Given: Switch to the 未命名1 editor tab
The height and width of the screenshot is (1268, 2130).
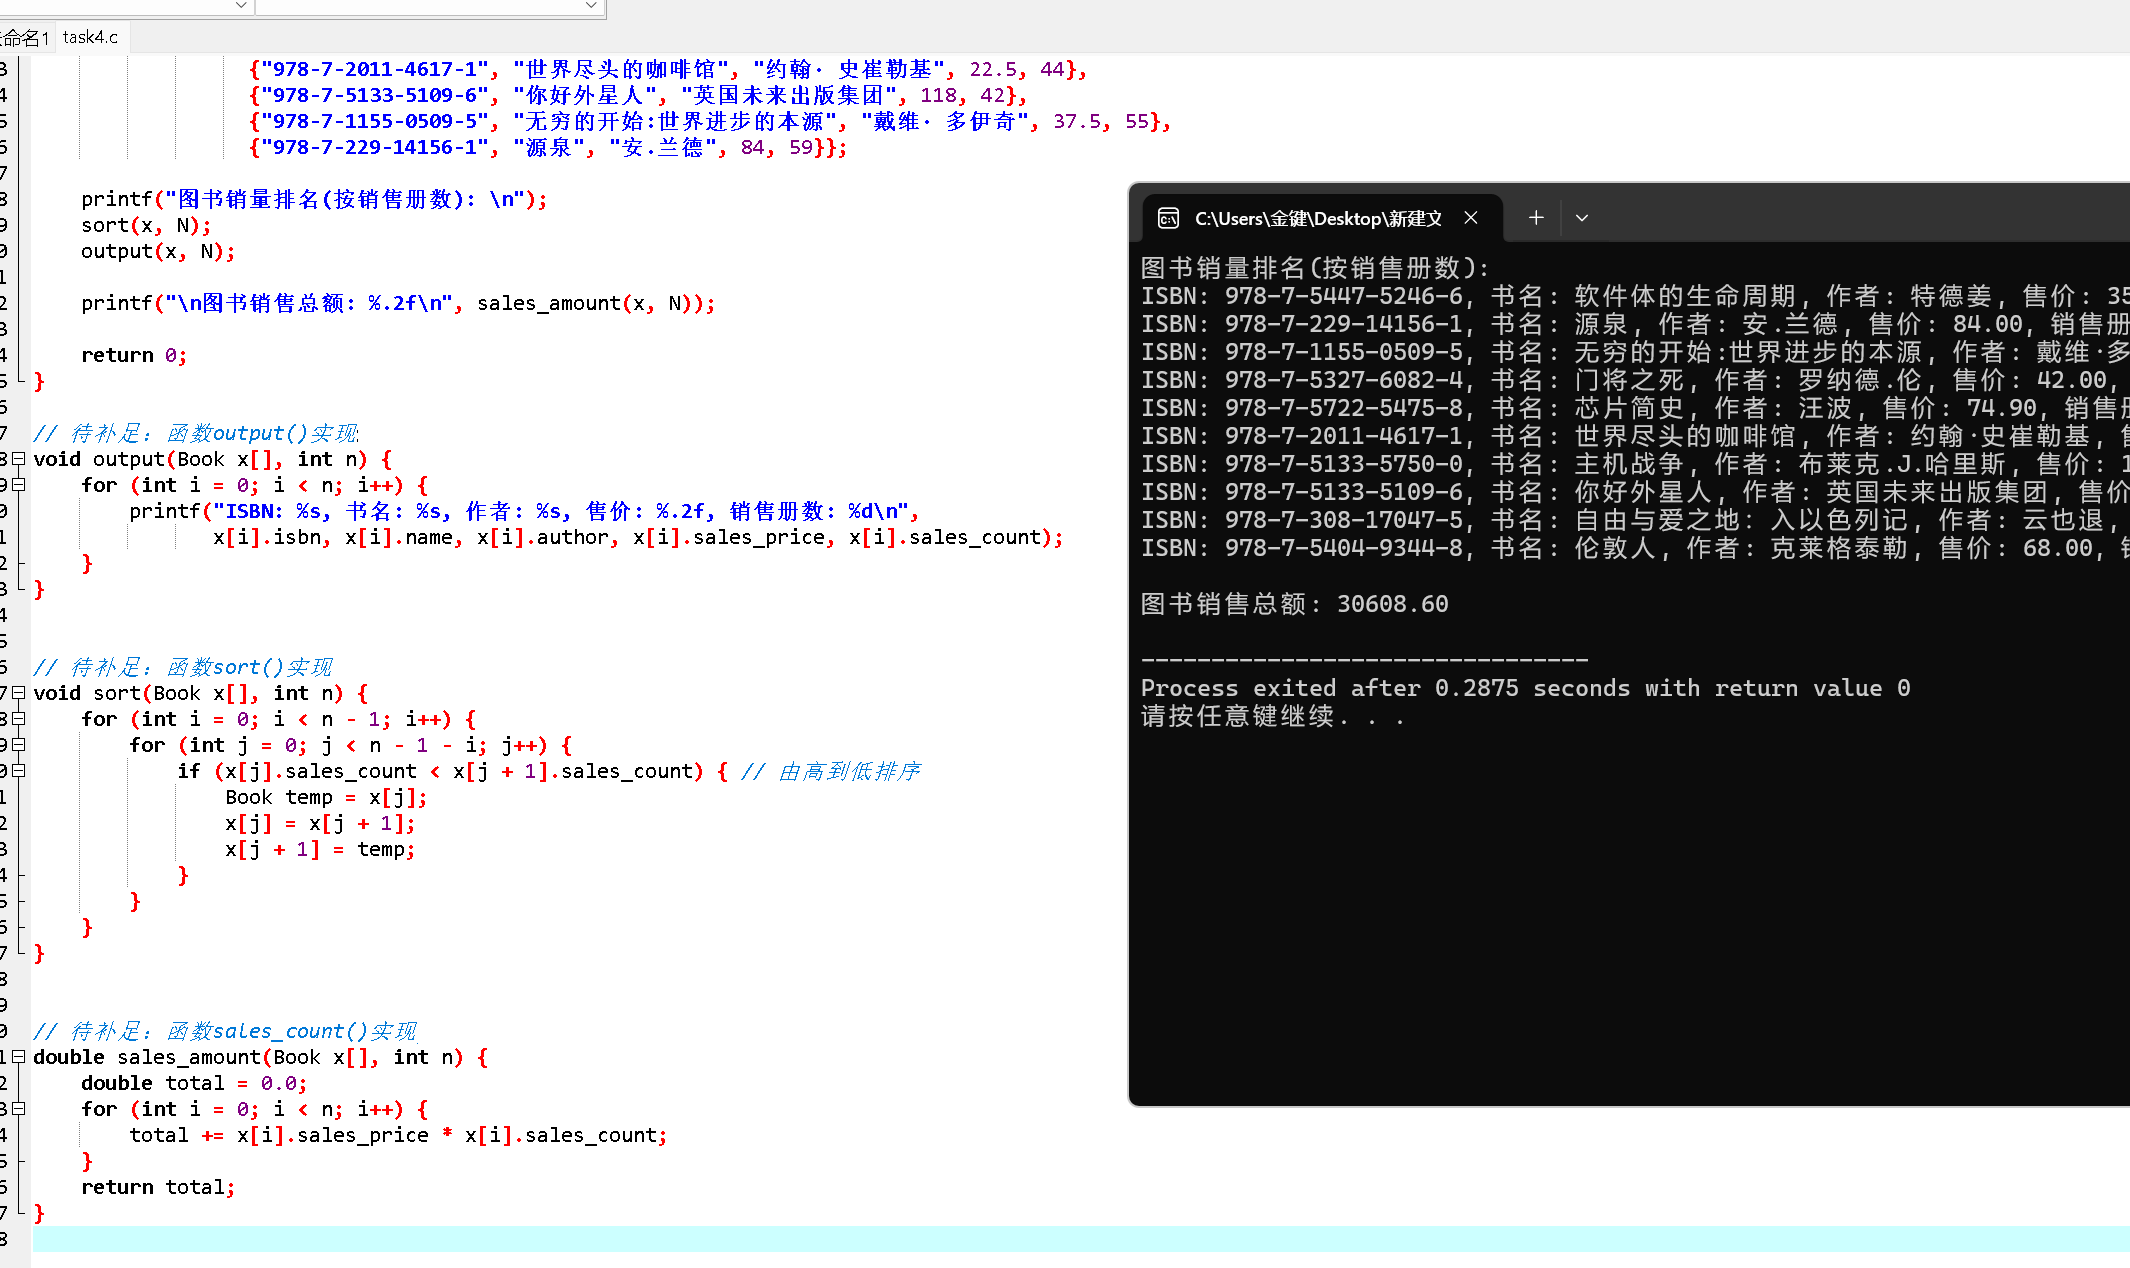Looking at the screenshot, I should point(24,37).
